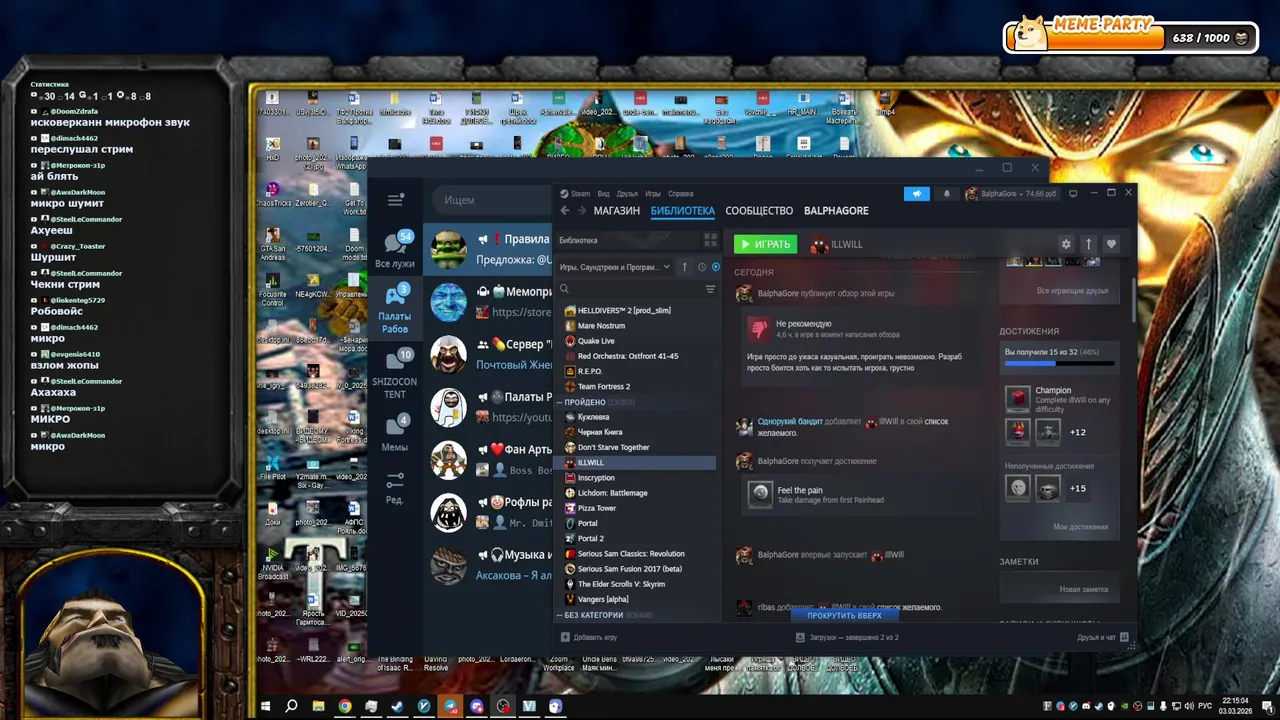
Task: Collapse the 'БЕЗ КАТЕГОРИИ' category
Action: (x=561, y=615)
